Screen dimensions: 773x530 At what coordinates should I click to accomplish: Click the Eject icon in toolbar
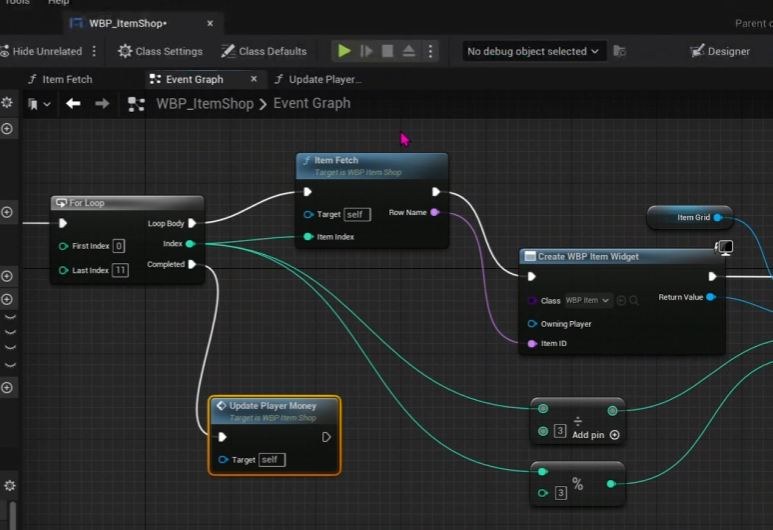(409, 51)
